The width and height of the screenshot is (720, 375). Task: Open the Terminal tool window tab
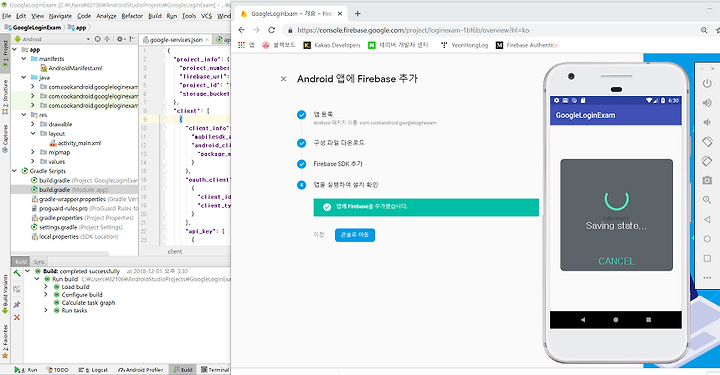(215, 369)
